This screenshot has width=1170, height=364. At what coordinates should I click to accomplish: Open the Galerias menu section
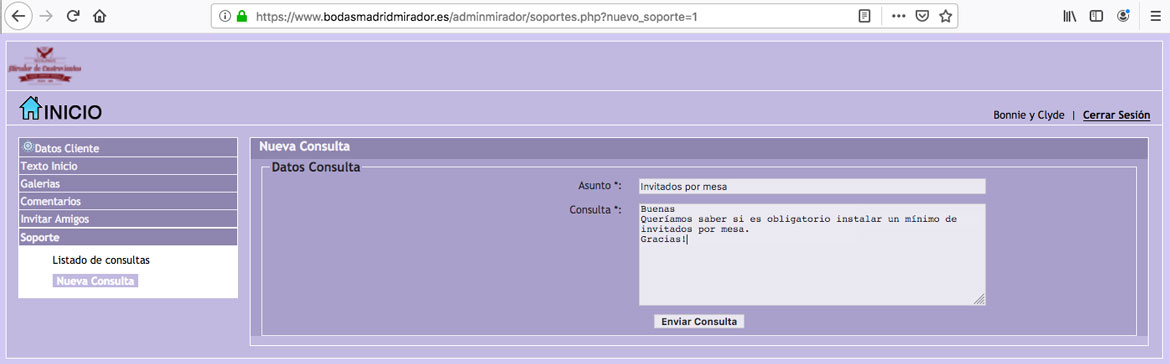128,183
